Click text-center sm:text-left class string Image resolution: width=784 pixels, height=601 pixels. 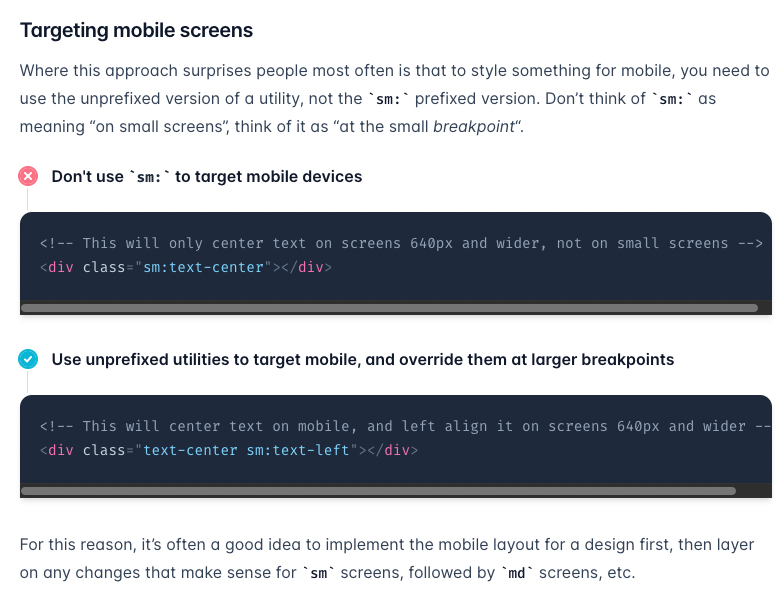(246, 450)
